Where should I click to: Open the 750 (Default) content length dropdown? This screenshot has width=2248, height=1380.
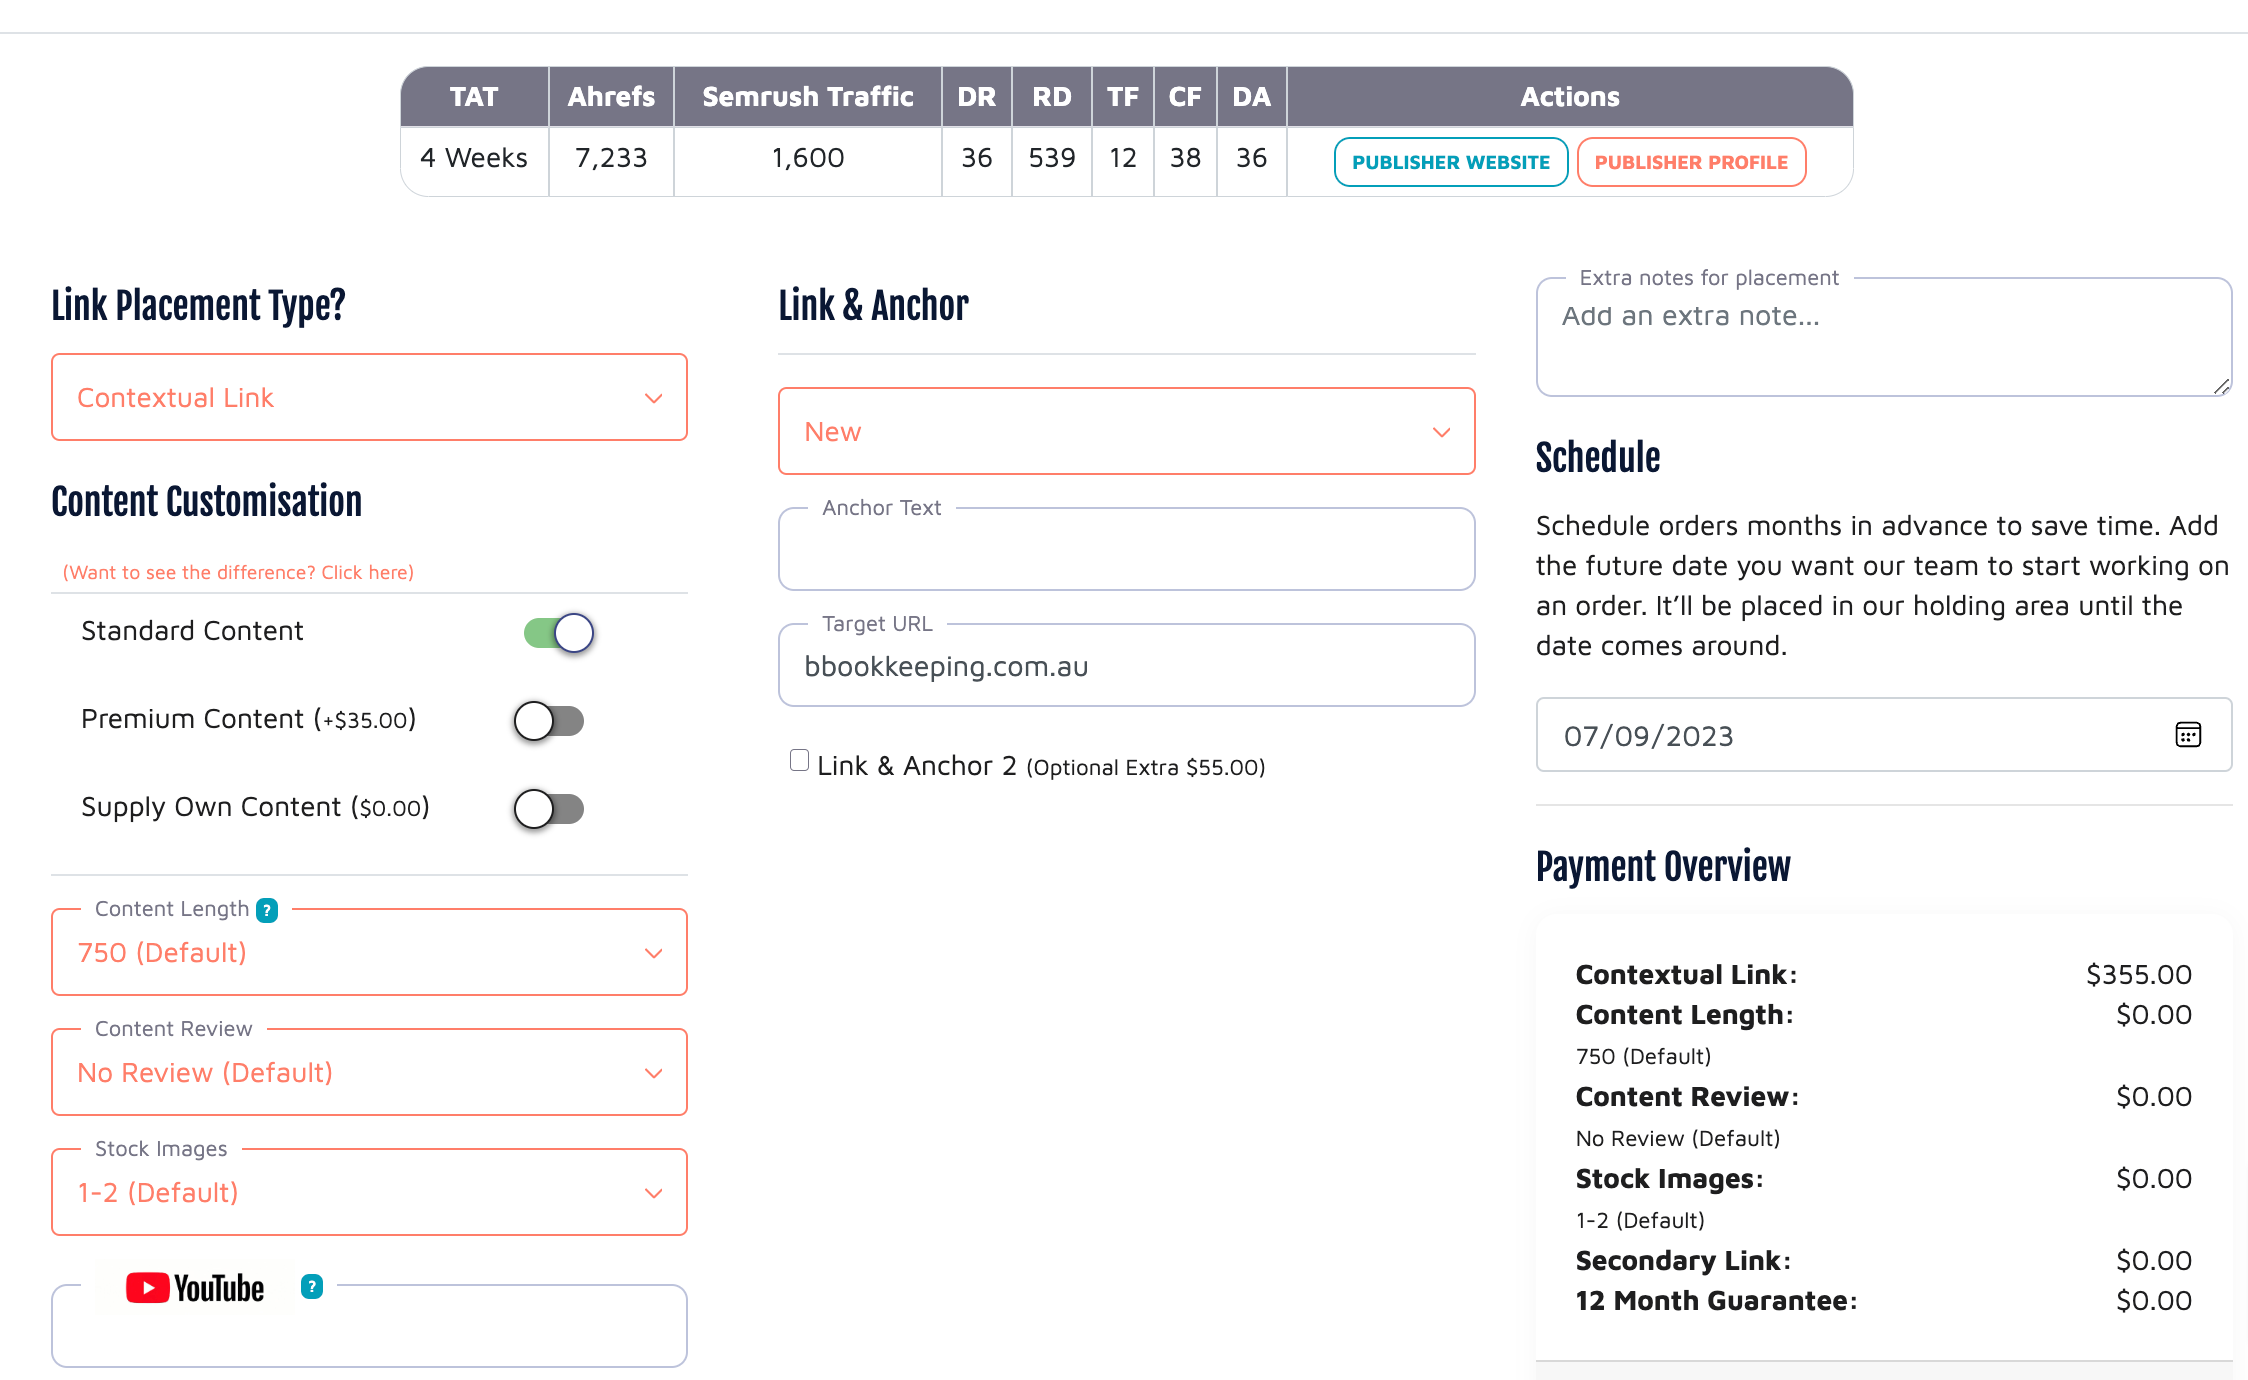click(x=369, y=952)
